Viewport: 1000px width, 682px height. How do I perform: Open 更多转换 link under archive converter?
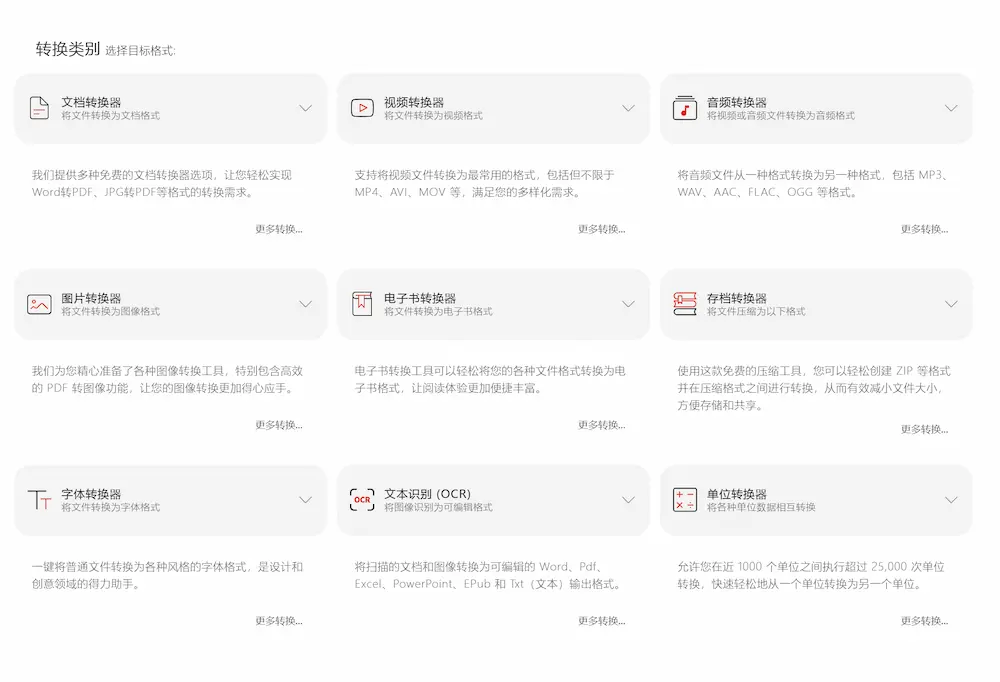point(924,429)
